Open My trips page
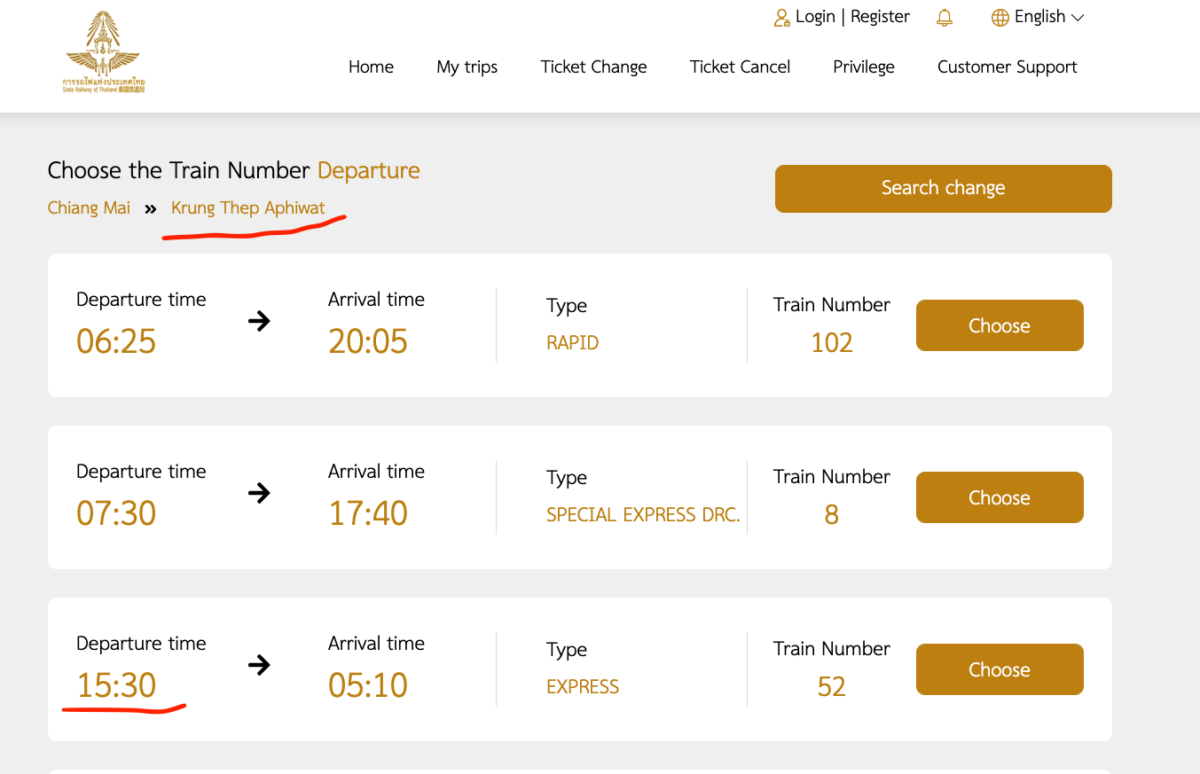This screenshot has height=774, width=1200. [467, 67]
